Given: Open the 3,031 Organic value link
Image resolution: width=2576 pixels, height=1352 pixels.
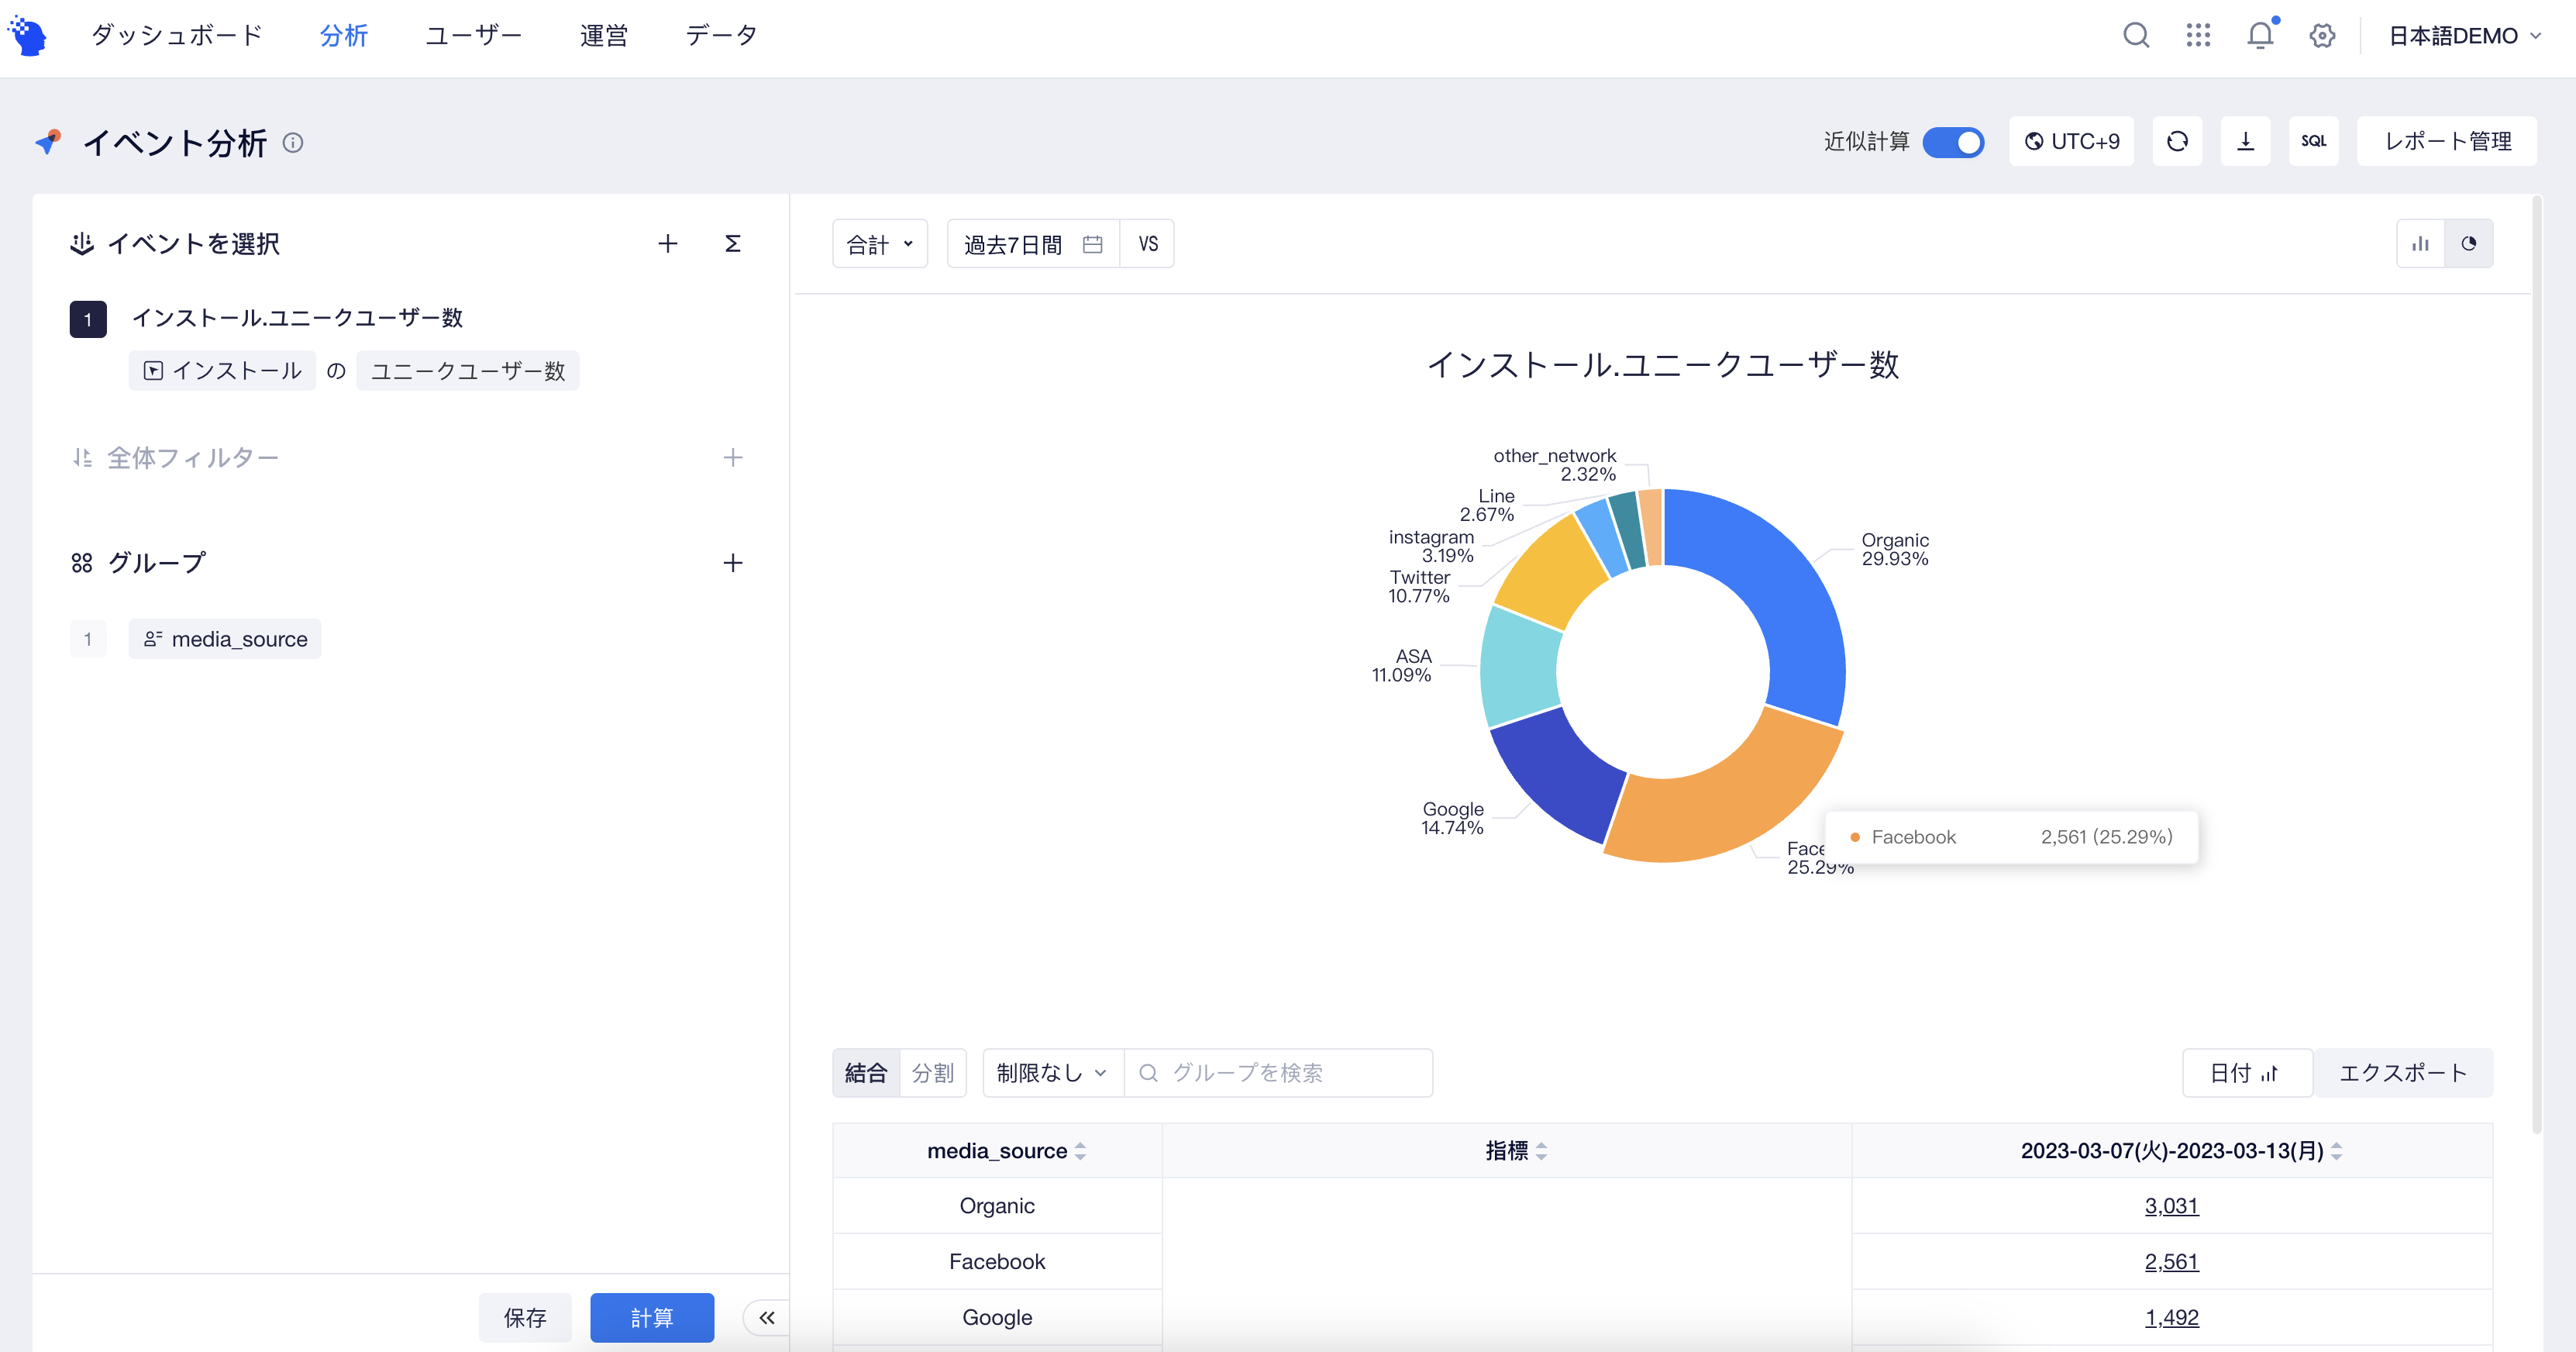Looking at the screenshot, I should pos(2171,1206).
